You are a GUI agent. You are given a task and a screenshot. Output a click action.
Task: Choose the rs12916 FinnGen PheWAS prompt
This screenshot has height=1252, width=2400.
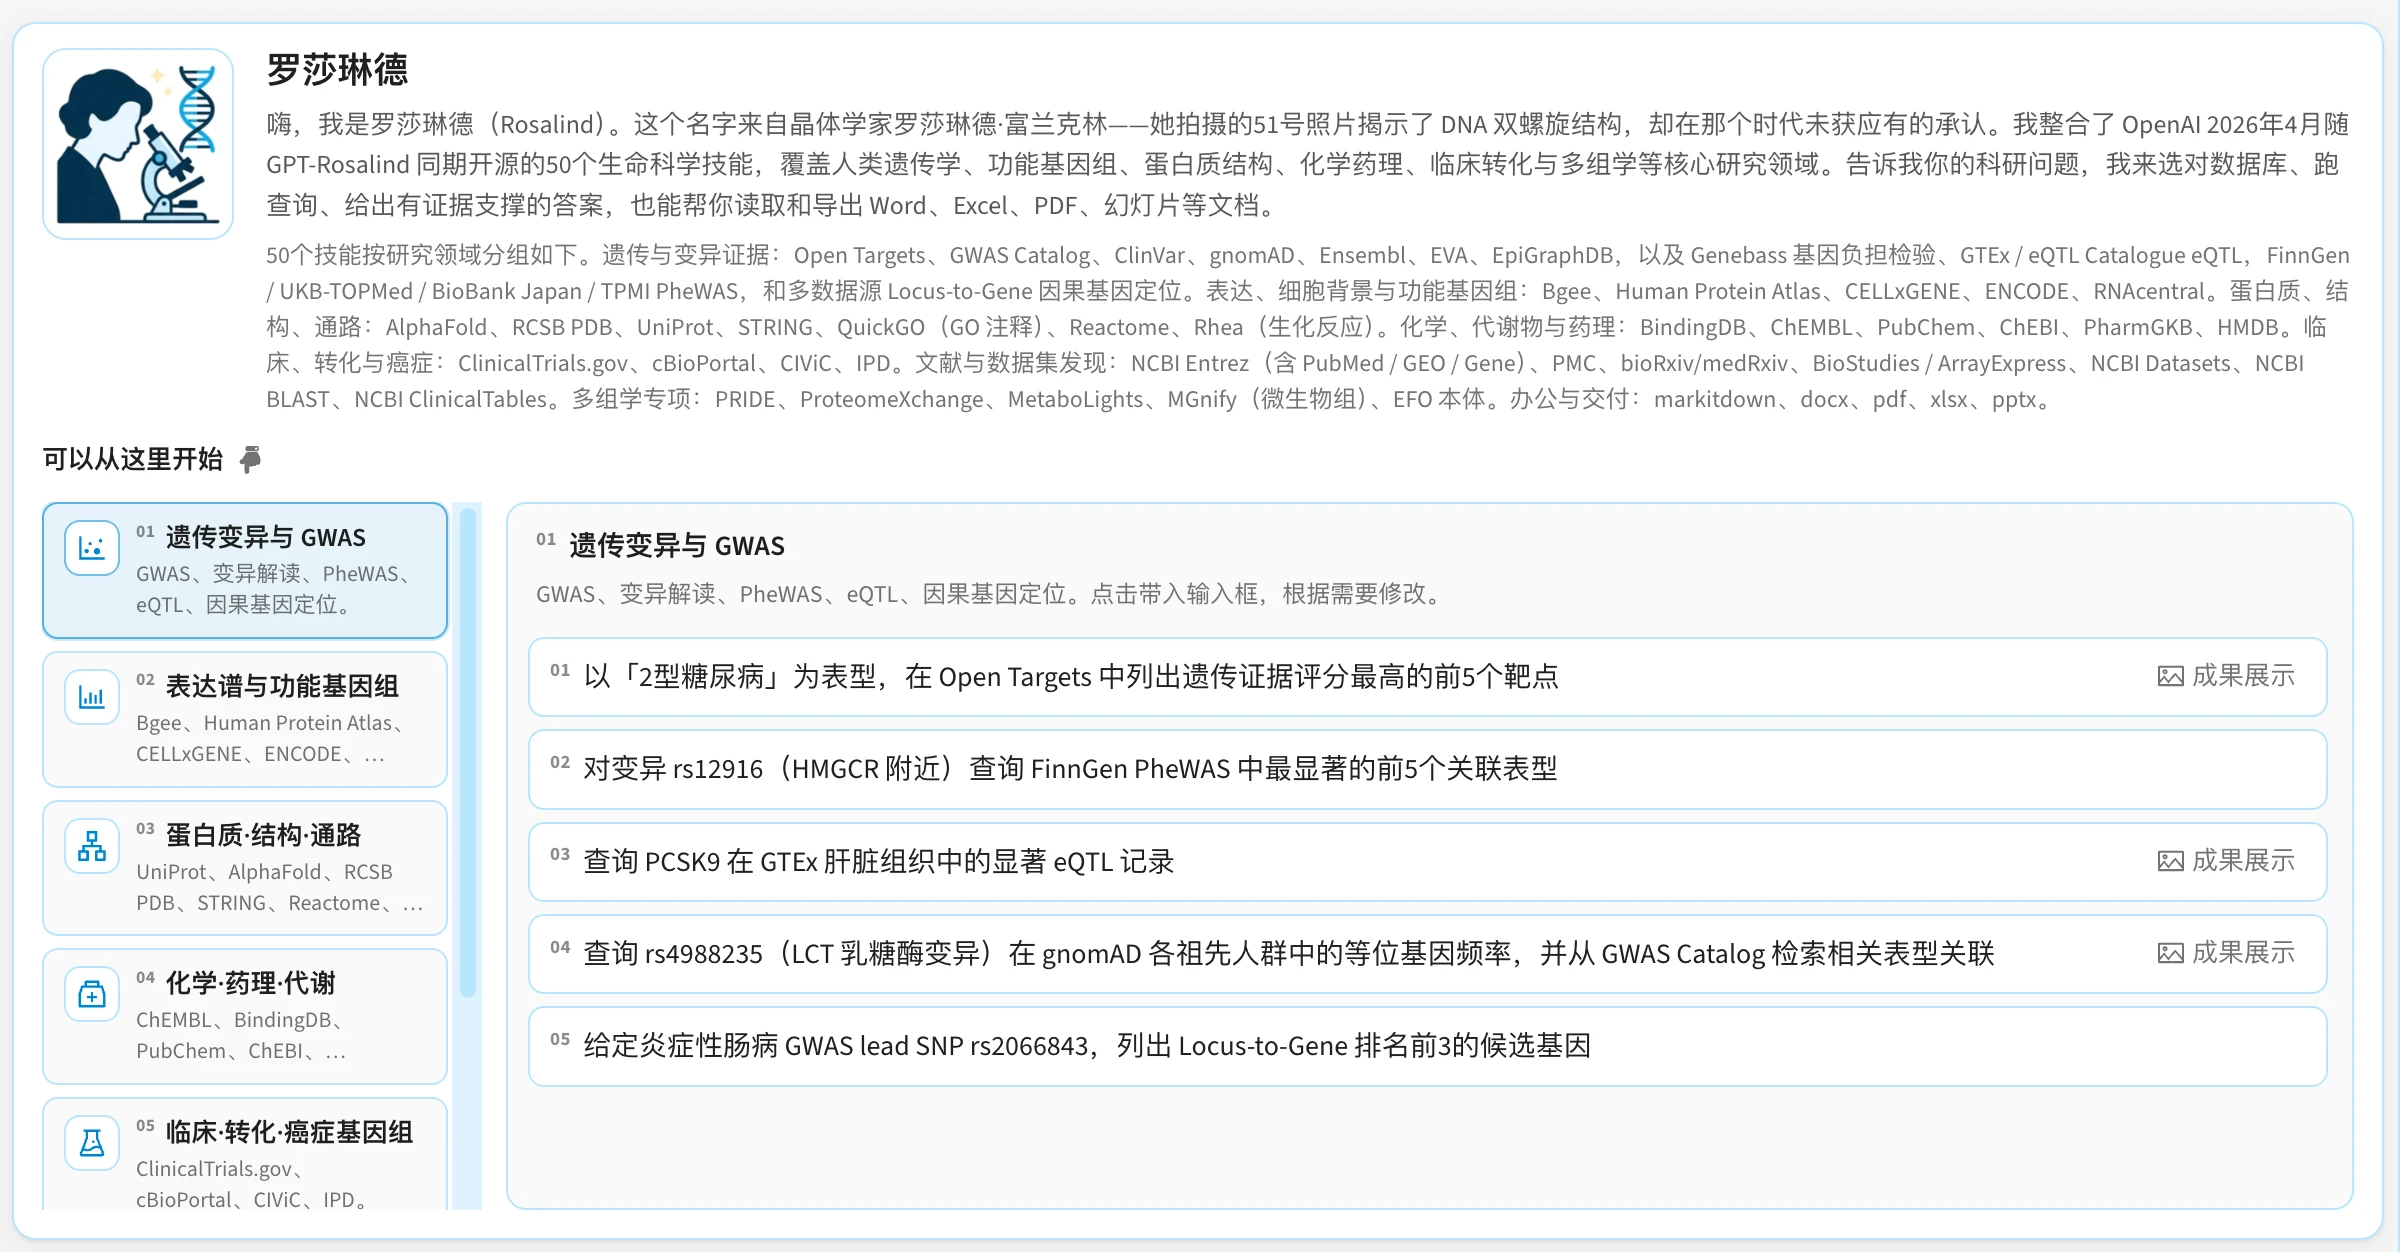pos(1428,769)
